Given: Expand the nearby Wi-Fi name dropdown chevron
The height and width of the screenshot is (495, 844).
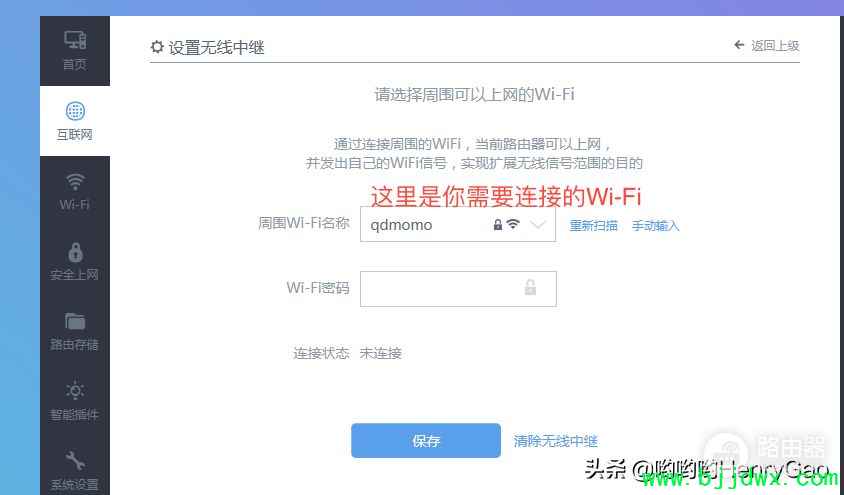Looking at the screenshot, I should 538,224.
